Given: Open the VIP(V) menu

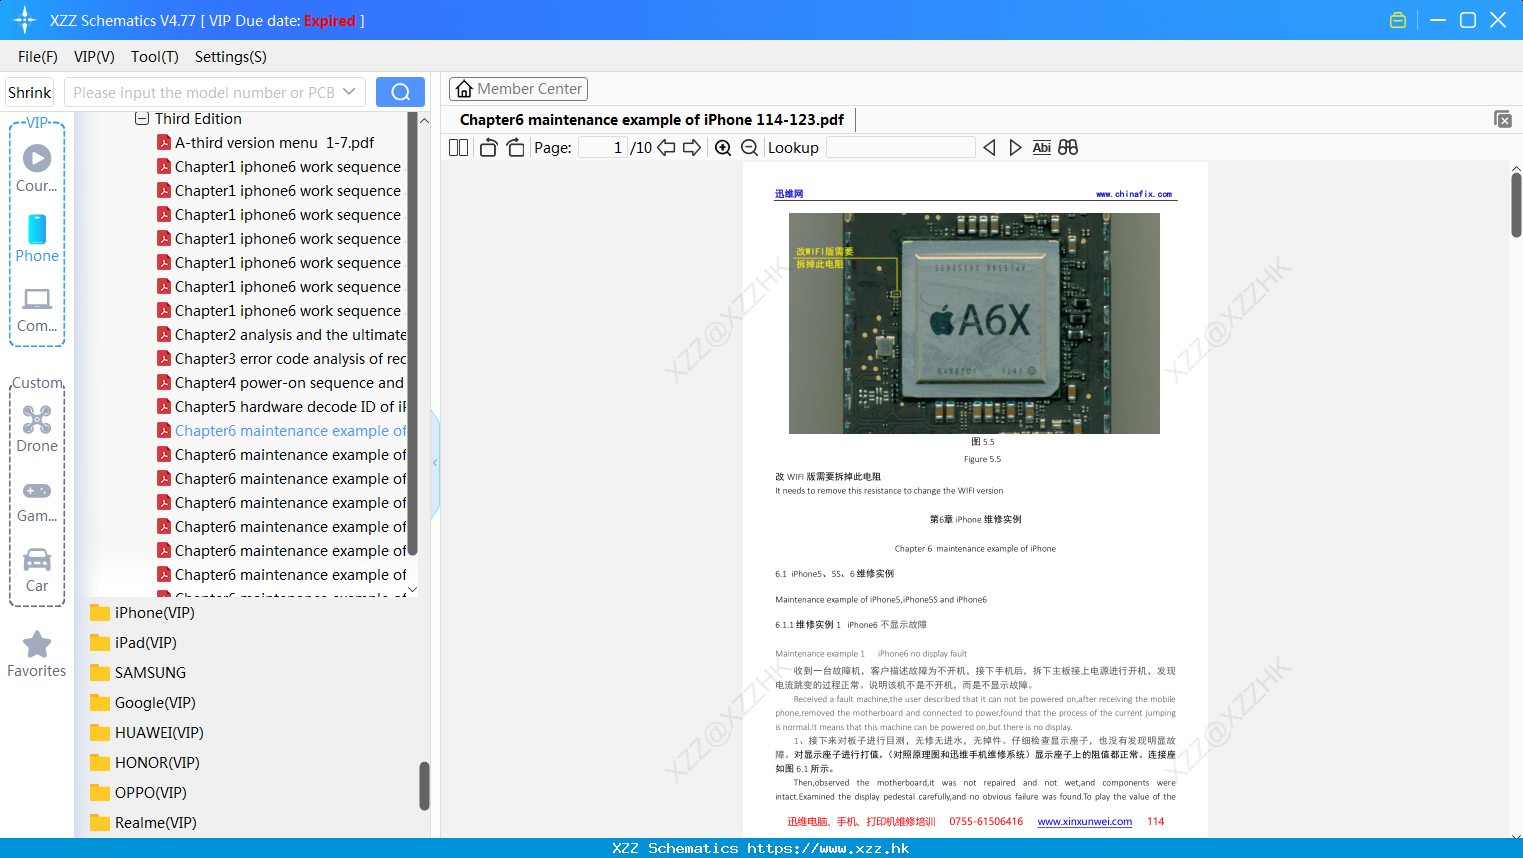Looking at the screenshot, I should [94, 57].
